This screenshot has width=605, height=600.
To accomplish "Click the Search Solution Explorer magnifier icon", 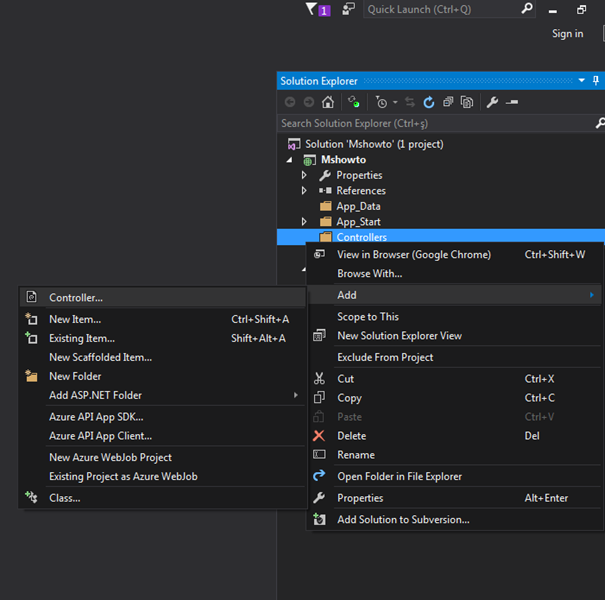I will point(600,123).
